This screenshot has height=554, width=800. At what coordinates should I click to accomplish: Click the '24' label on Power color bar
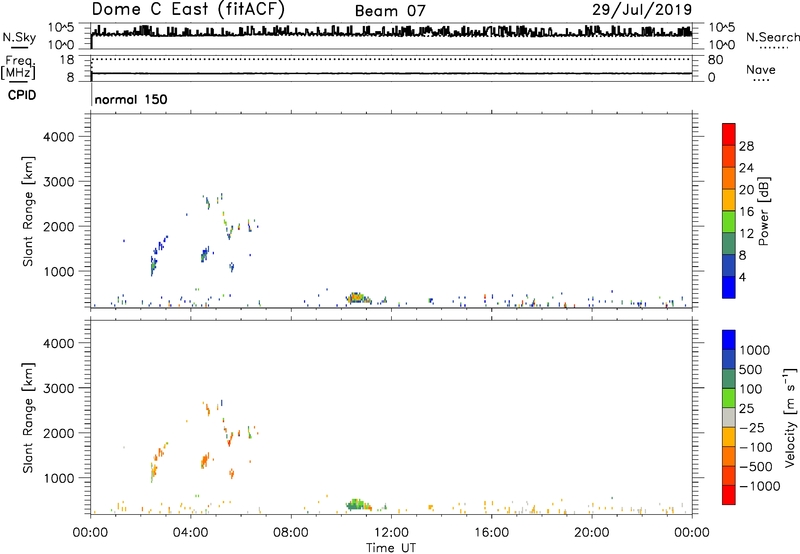tap(746, 168)
